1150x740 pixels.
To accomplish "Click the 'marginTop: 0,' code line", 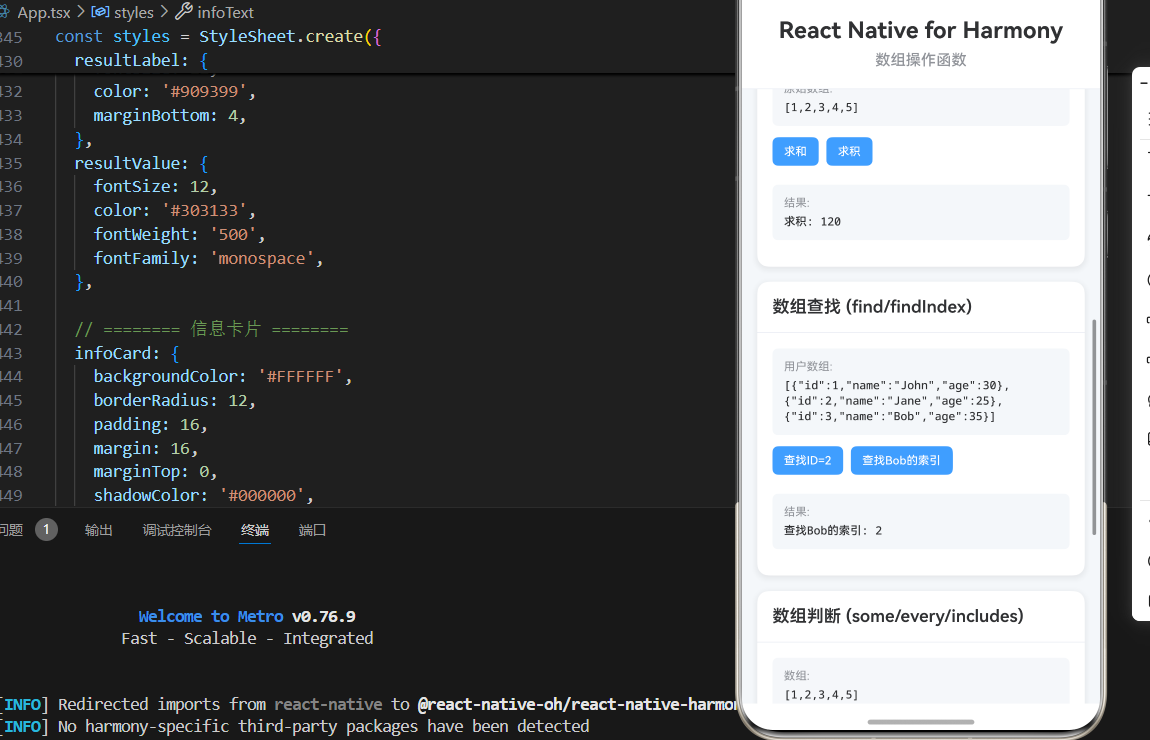I will [x=155, y=472].
